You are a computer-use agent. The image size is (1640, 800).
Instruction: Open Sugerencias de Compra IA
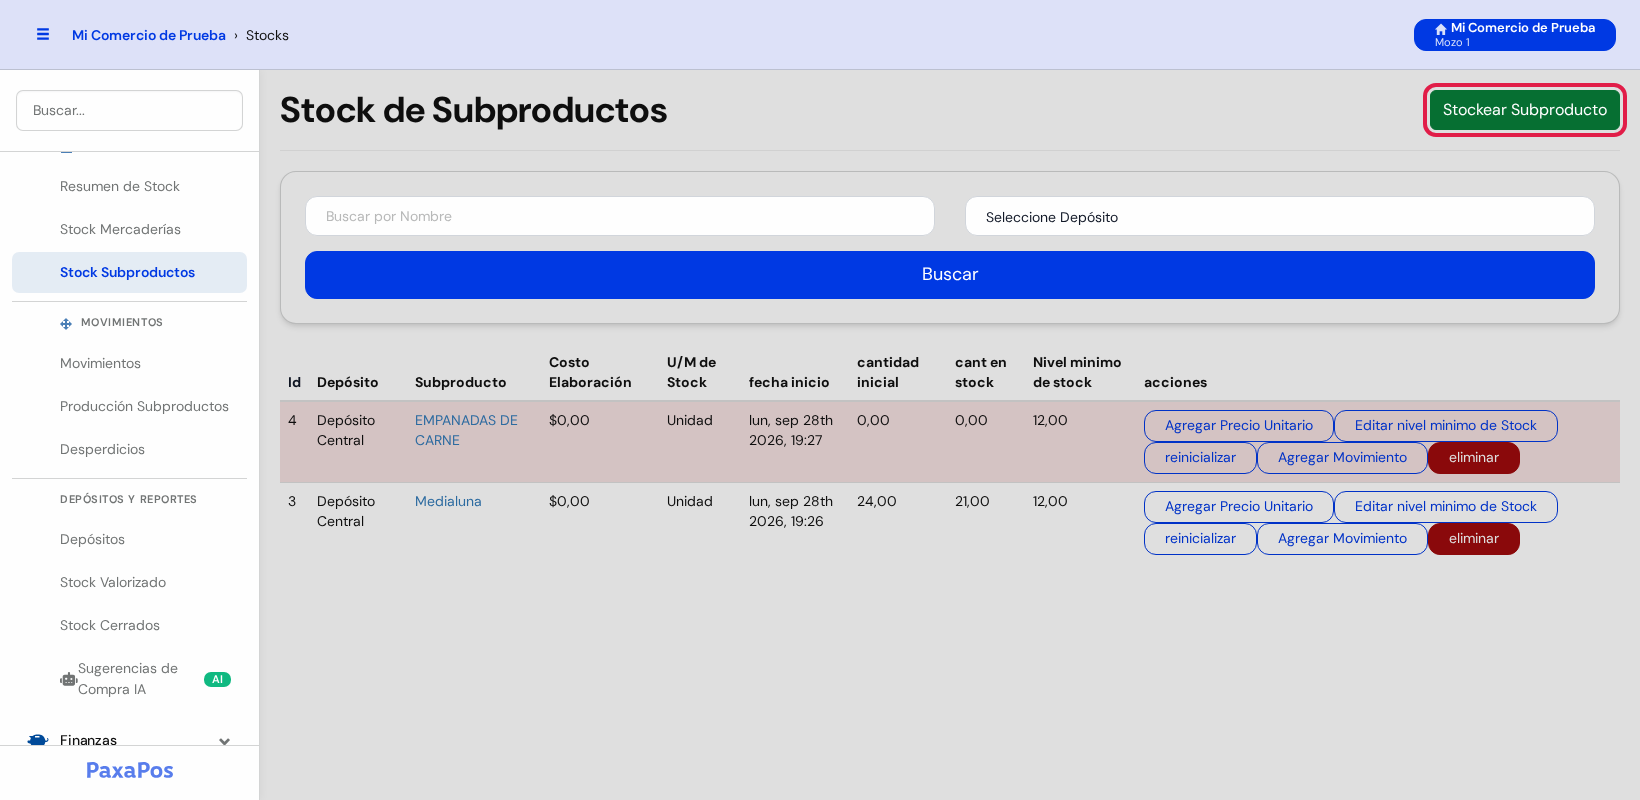pos(129,679)
